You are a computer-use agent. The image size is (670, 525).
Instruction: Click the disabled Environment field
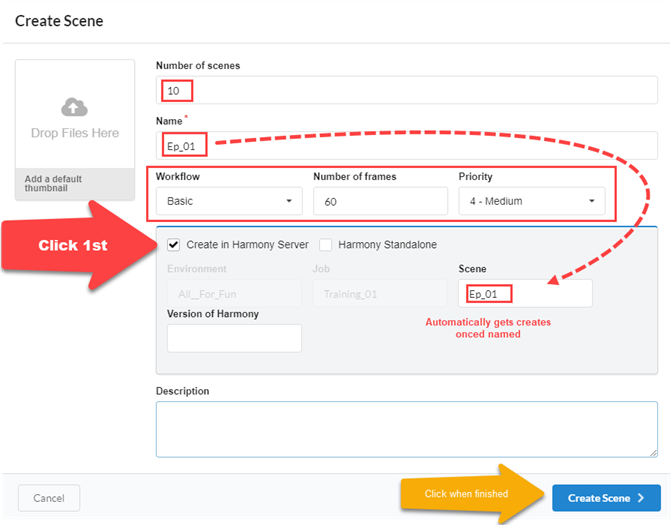click(x=234, y=293)
